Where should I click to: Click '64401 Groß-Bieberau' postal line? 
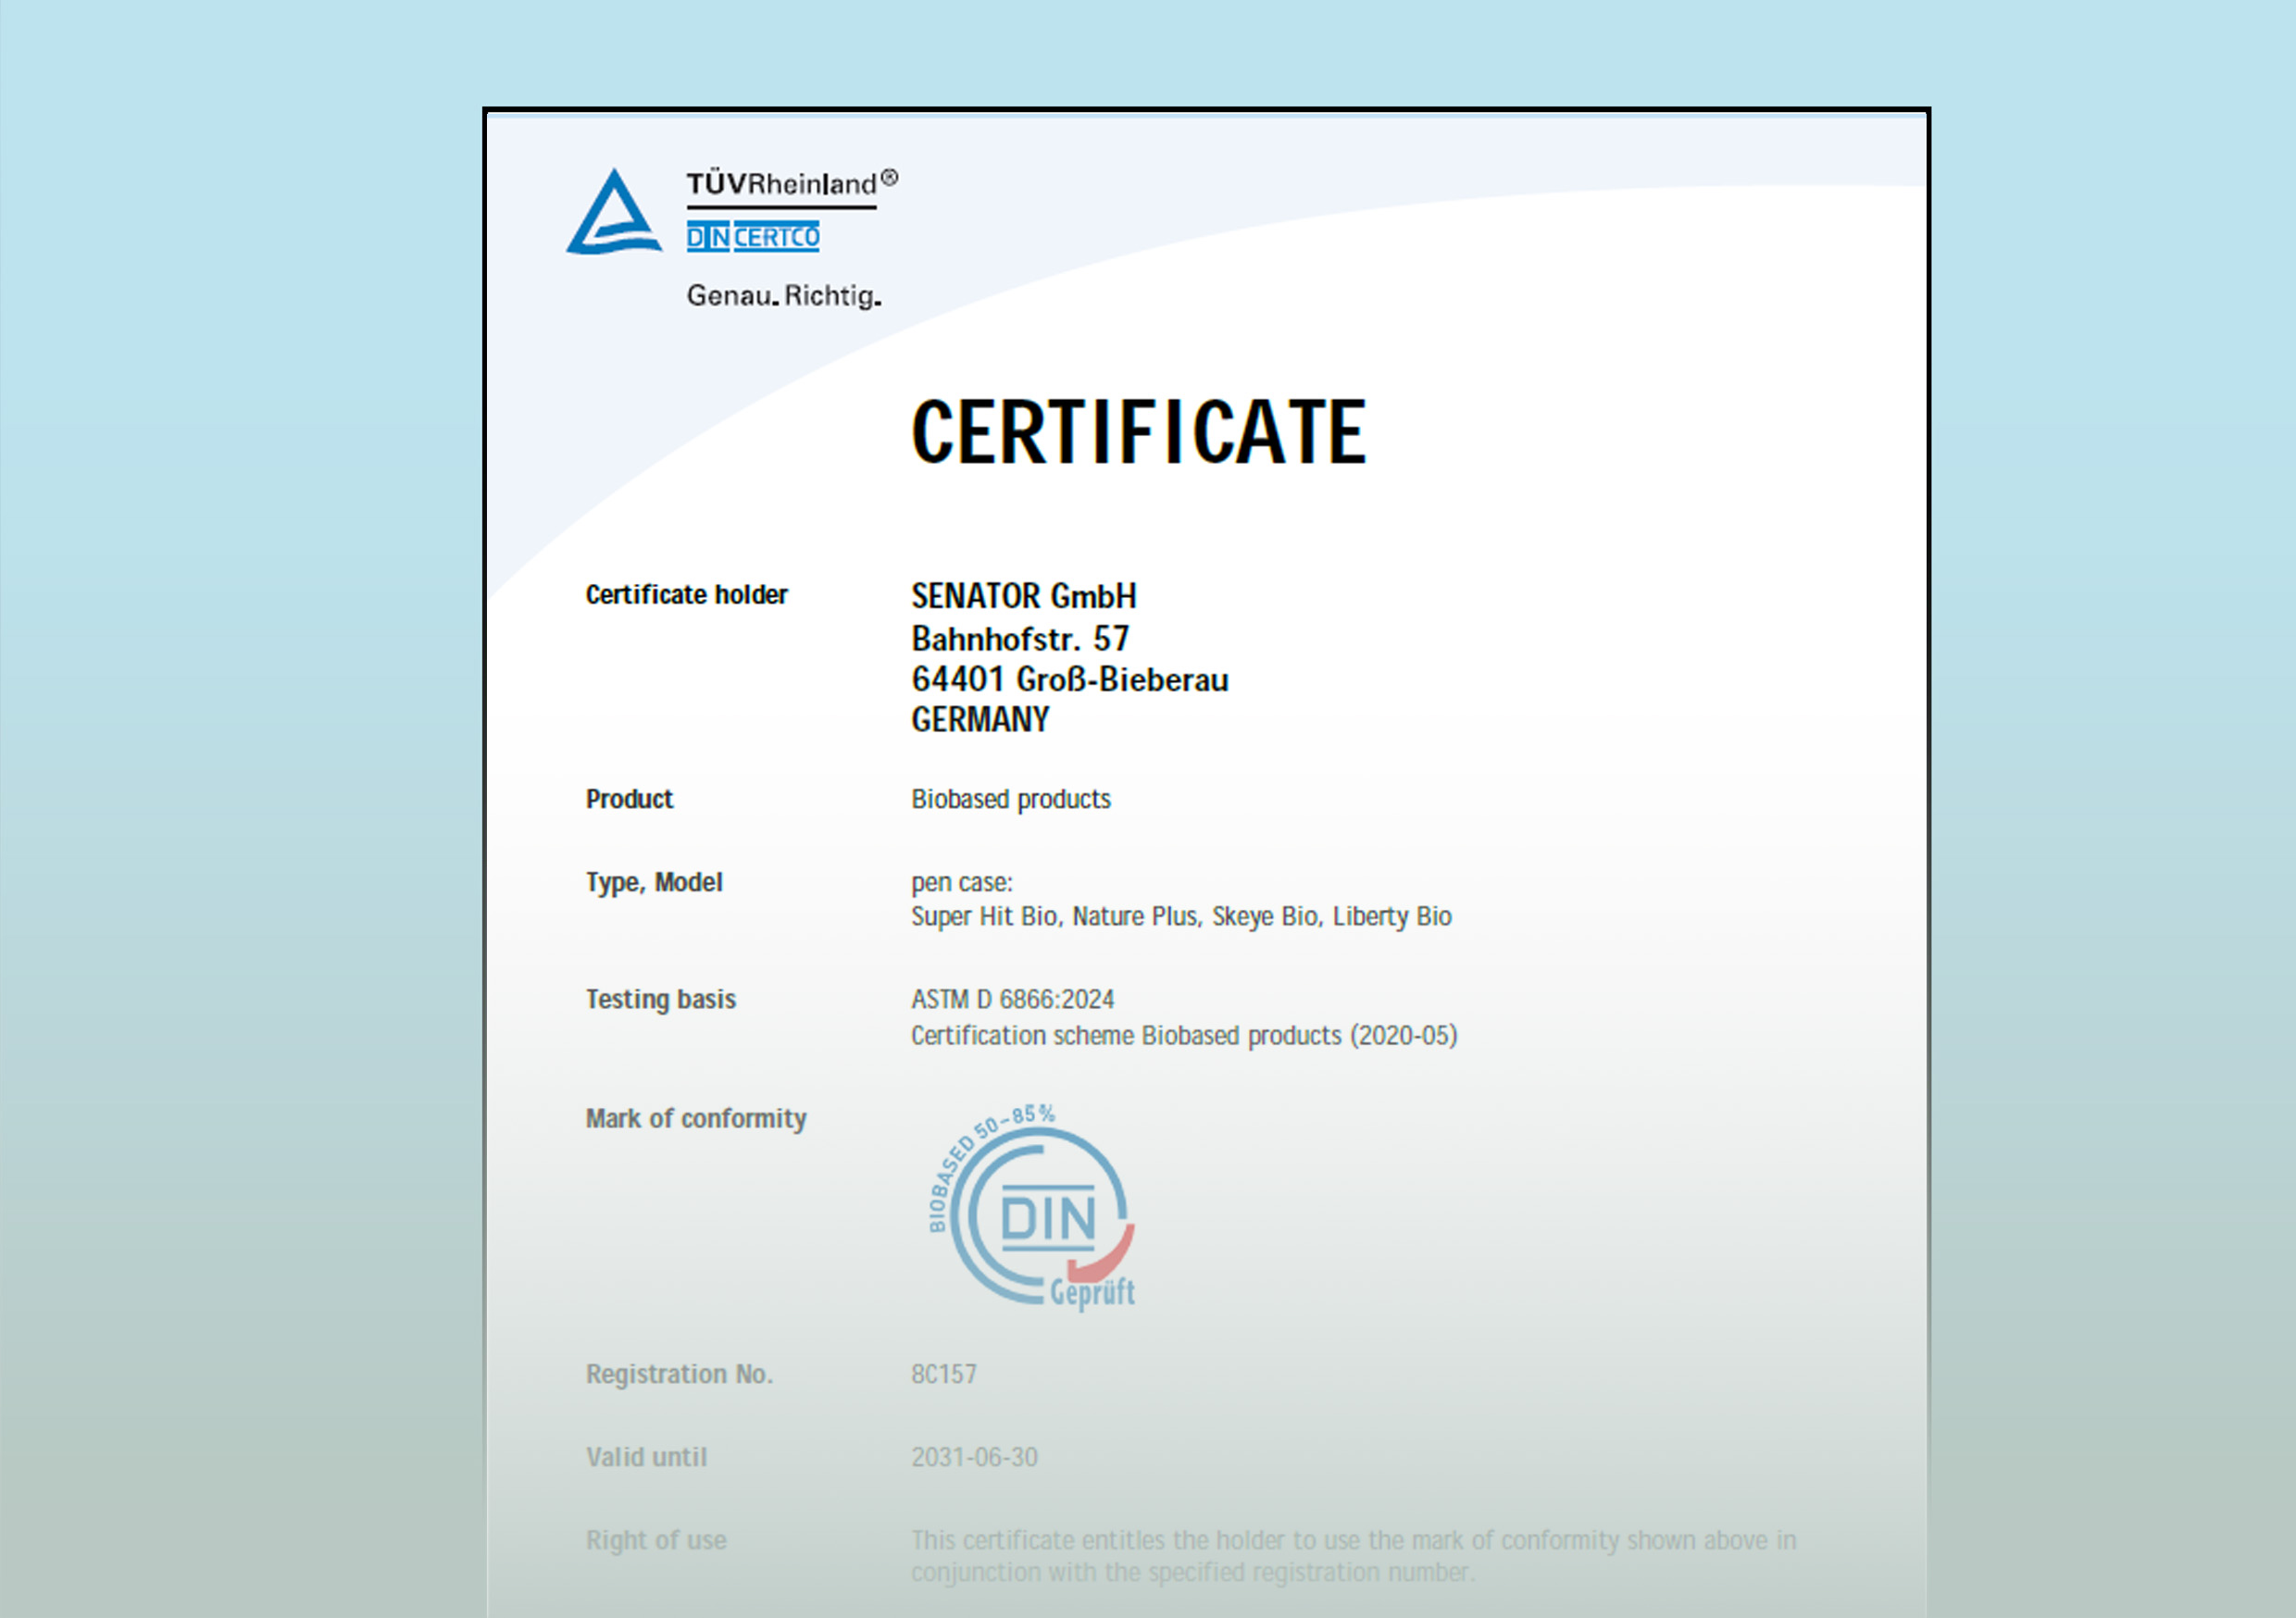[1069, 680]
